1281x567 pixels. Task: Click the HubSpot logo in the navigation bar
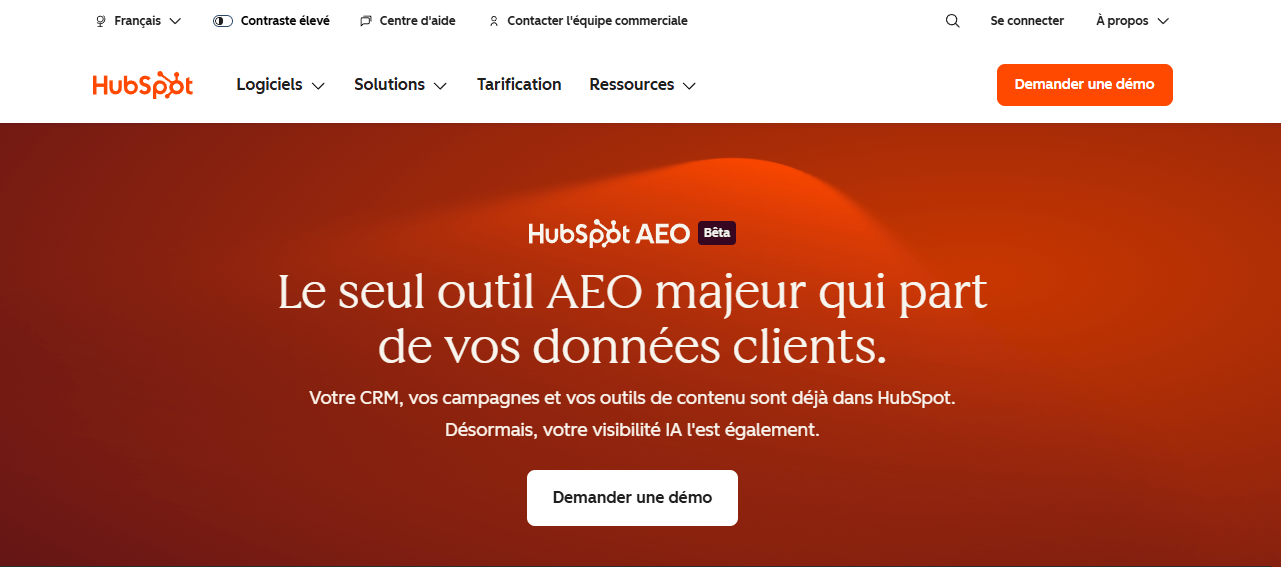click(x=143, y=85)
